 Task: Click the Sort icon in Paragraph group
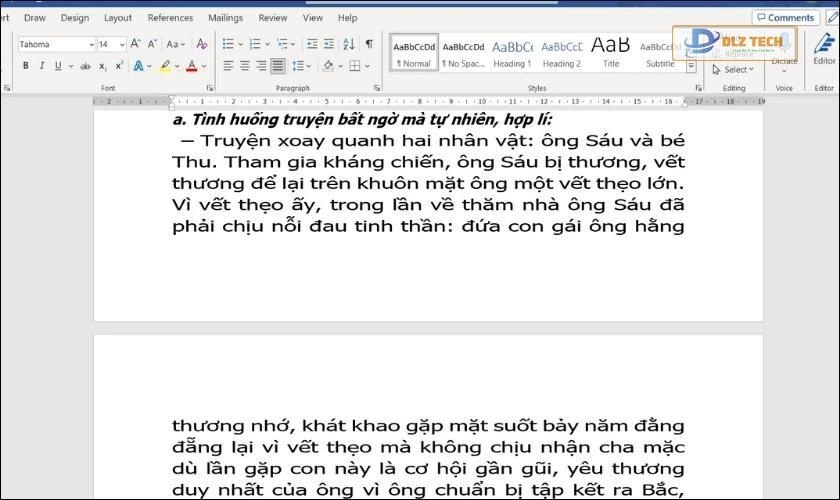click(x=348, y=44)
